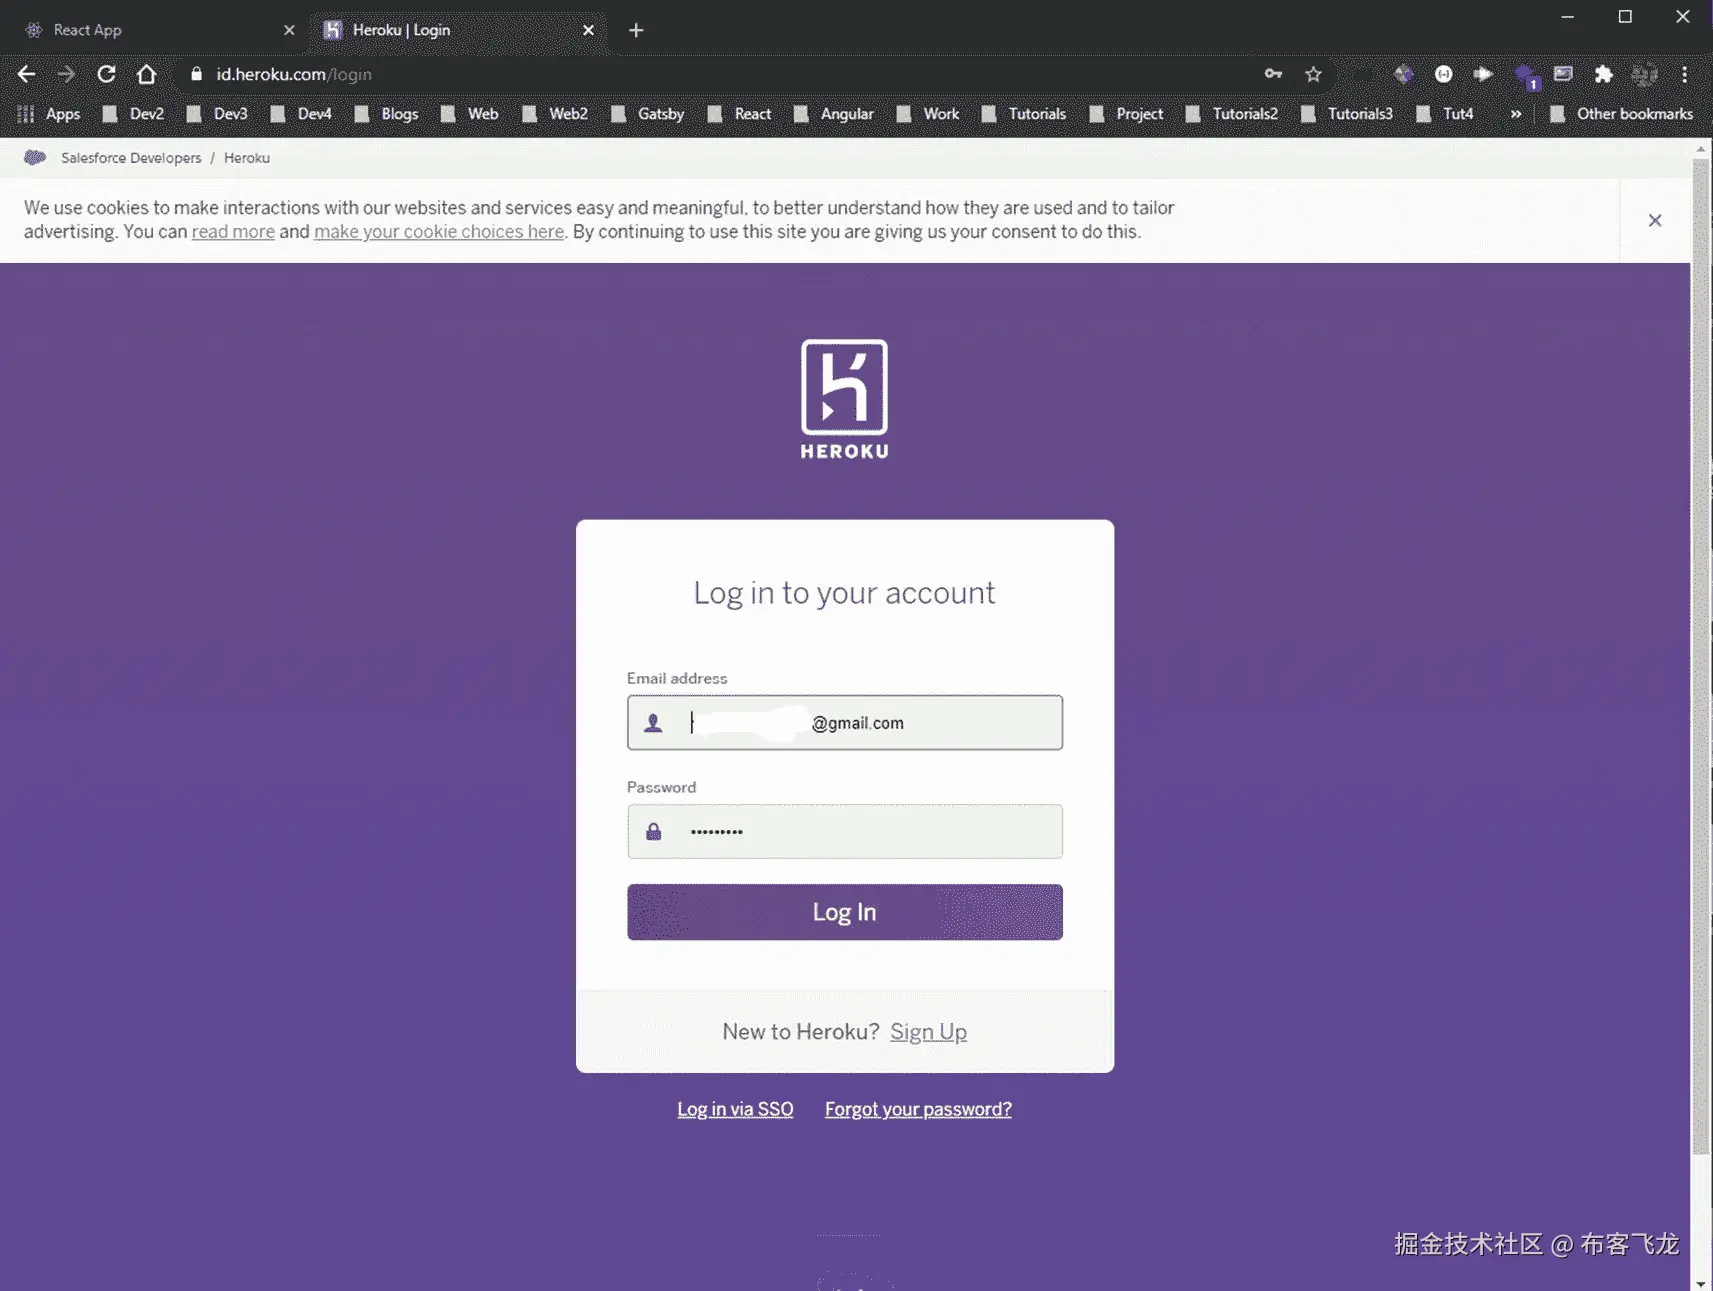Open the Project bookmarks folder
The width and height of the screenshot is (1713, 1291).
pos(1126,114)
